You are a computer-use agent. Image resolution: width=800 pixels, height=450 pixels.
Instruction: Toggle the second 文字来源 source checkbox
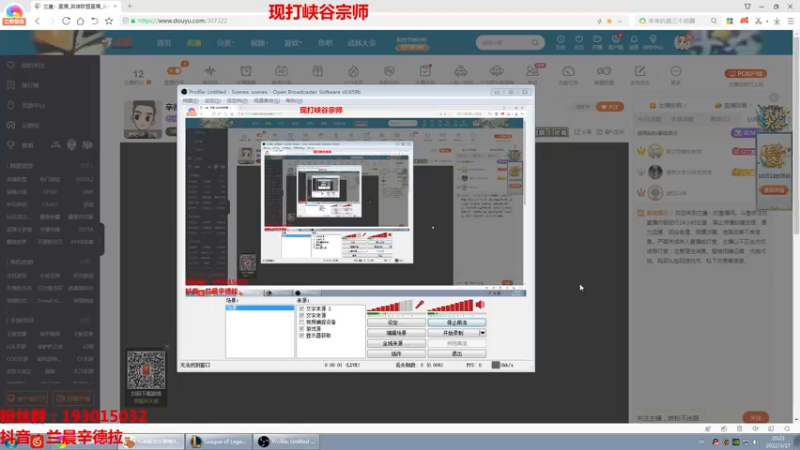pyautogui.click(x=302, y=315)
